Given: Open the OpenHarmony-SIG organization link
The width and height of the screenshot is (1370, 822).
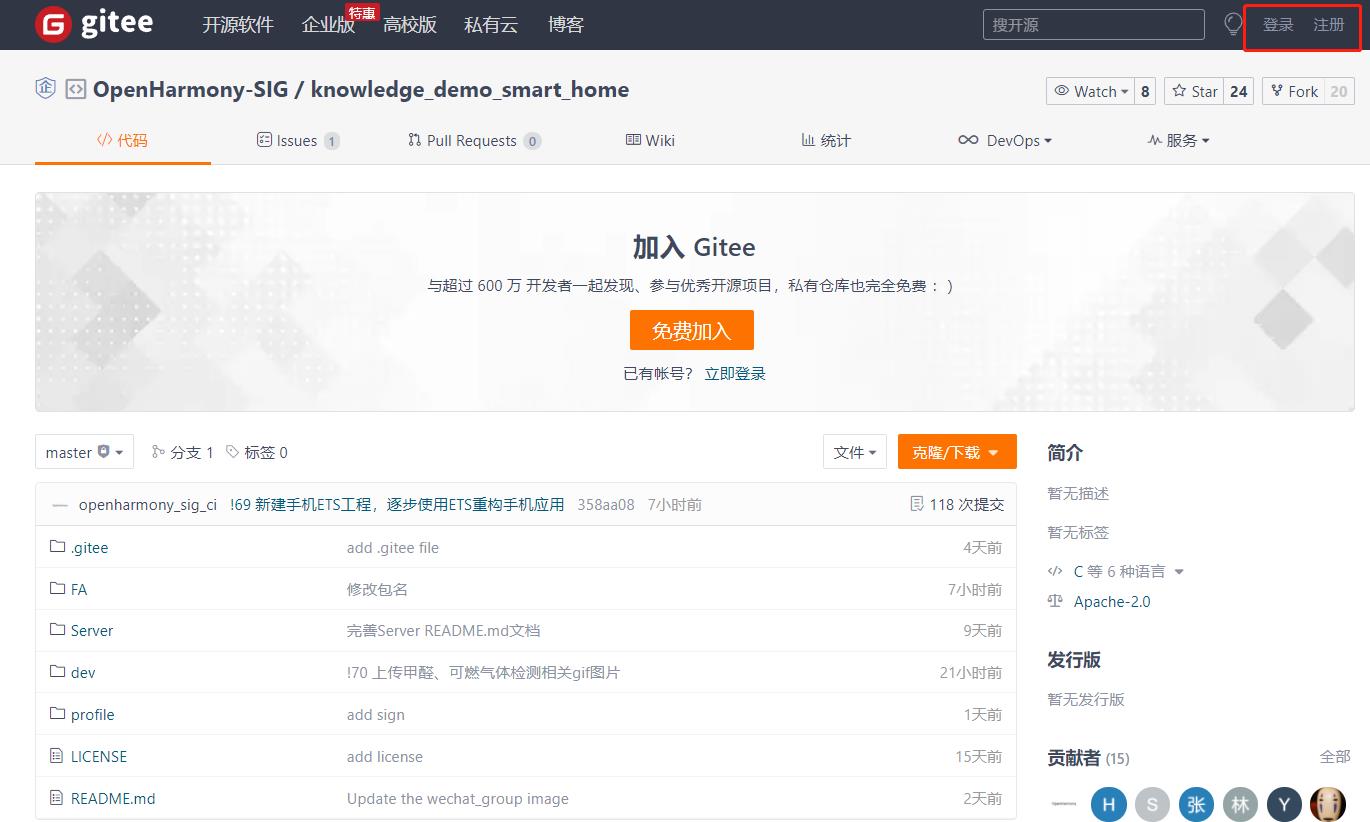Looking at the screenshot, I should click(190, 89).
